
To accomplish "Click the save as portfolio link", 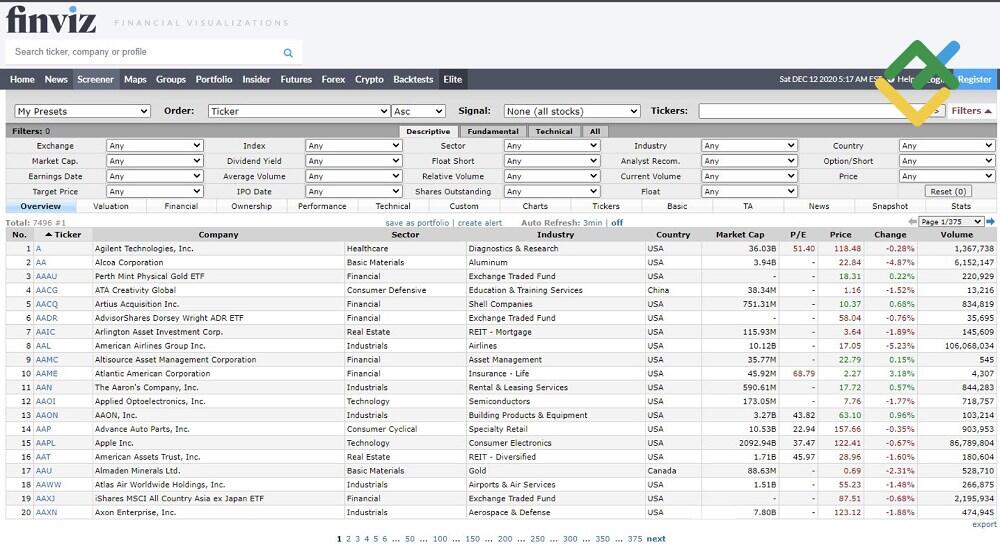I will (417, 222).
